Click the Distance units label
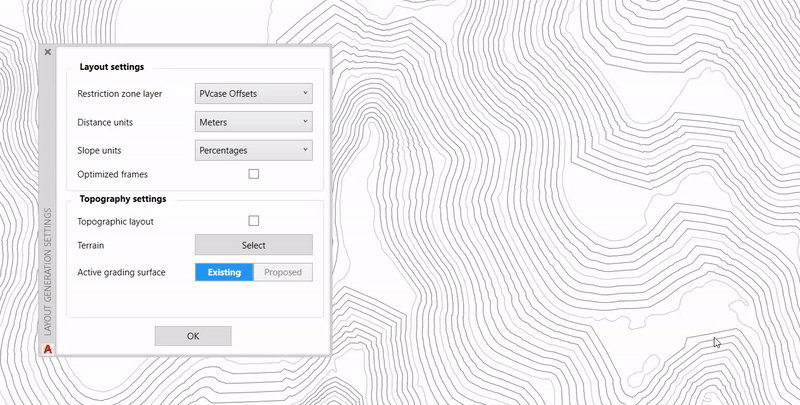The height and width of the screenshot is (405, 800). click(105, 122)
